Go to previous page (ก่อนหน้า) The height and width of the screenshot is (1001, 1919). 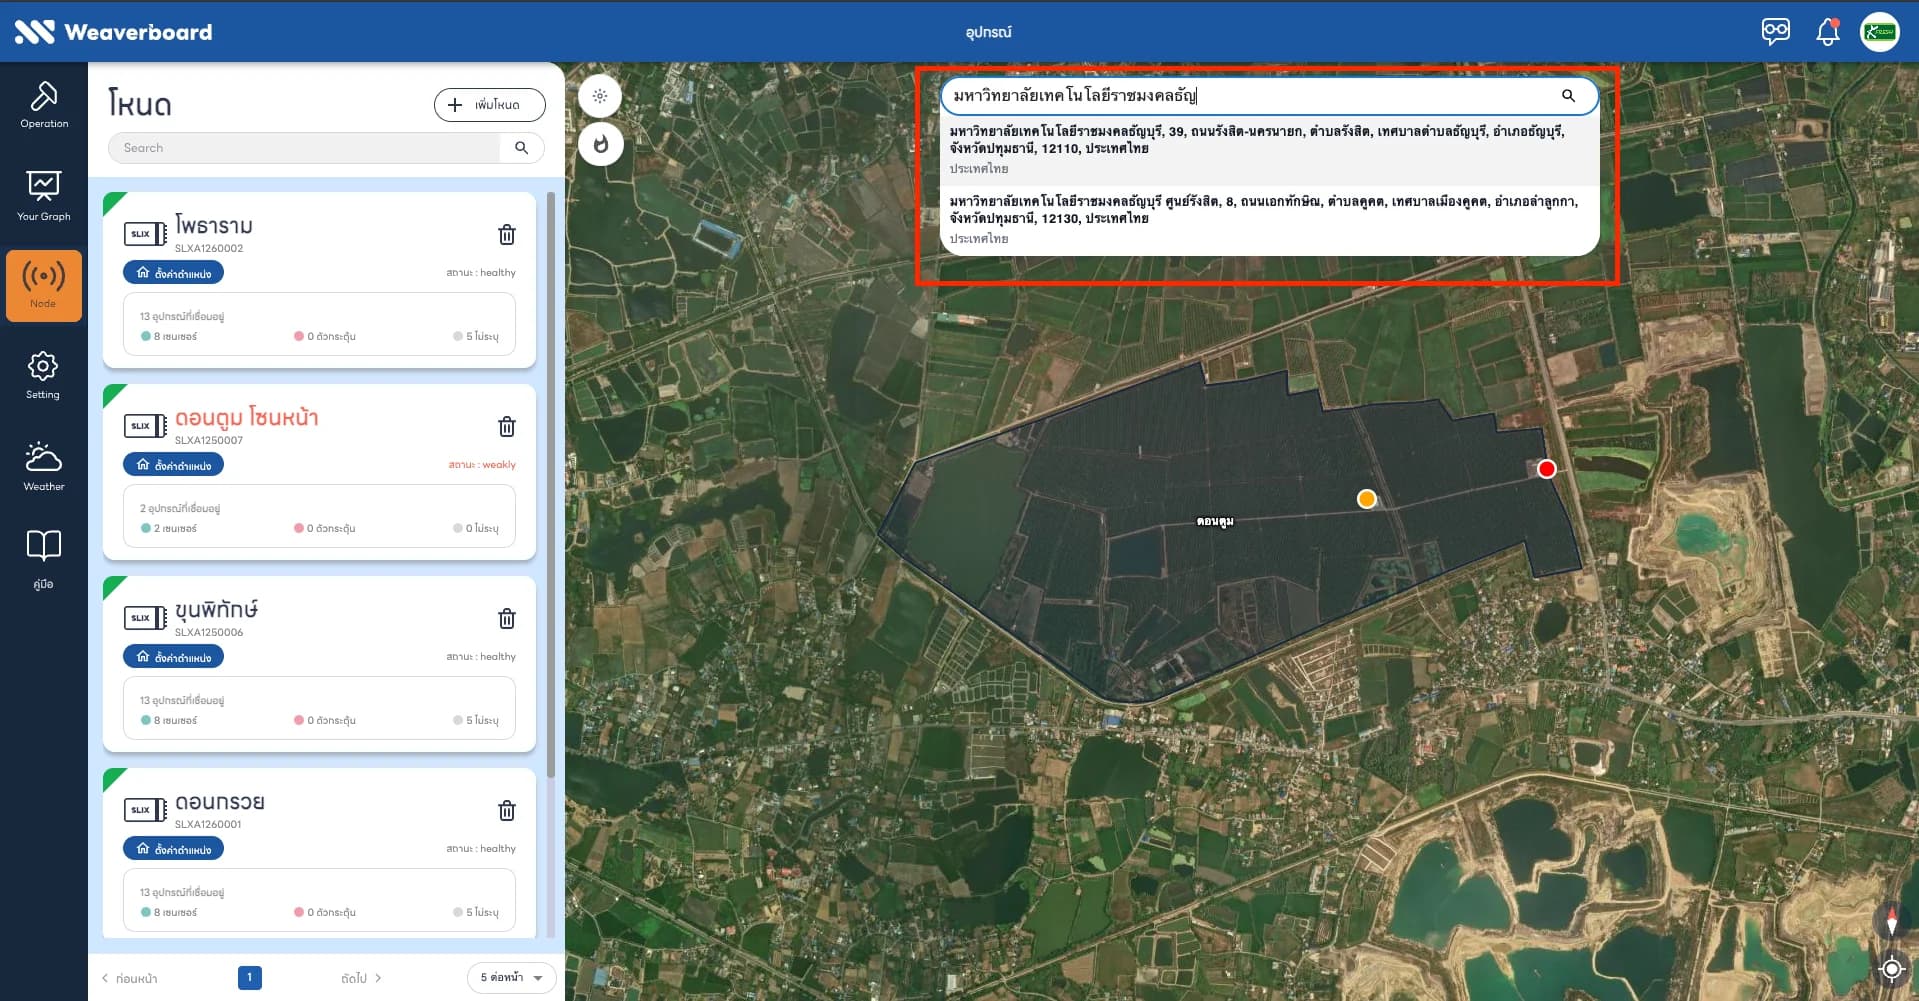[130, 978]
